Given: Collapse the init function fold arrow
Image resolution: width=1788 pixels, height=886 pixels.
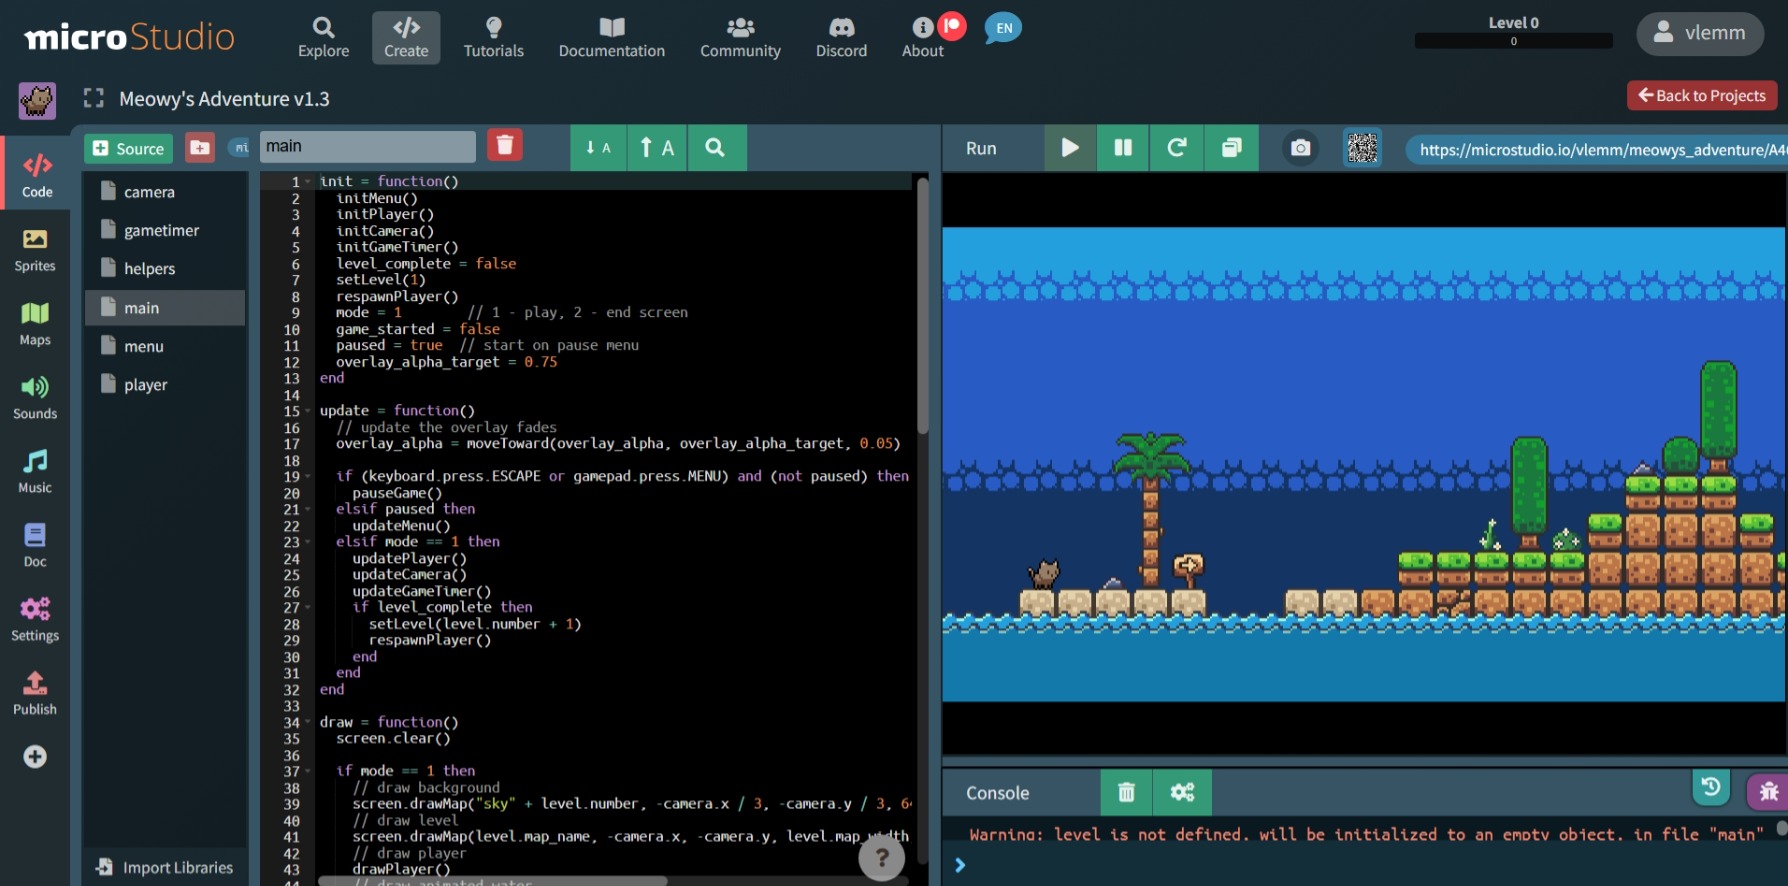Looking at the screenshot, I should coord(308,182).
